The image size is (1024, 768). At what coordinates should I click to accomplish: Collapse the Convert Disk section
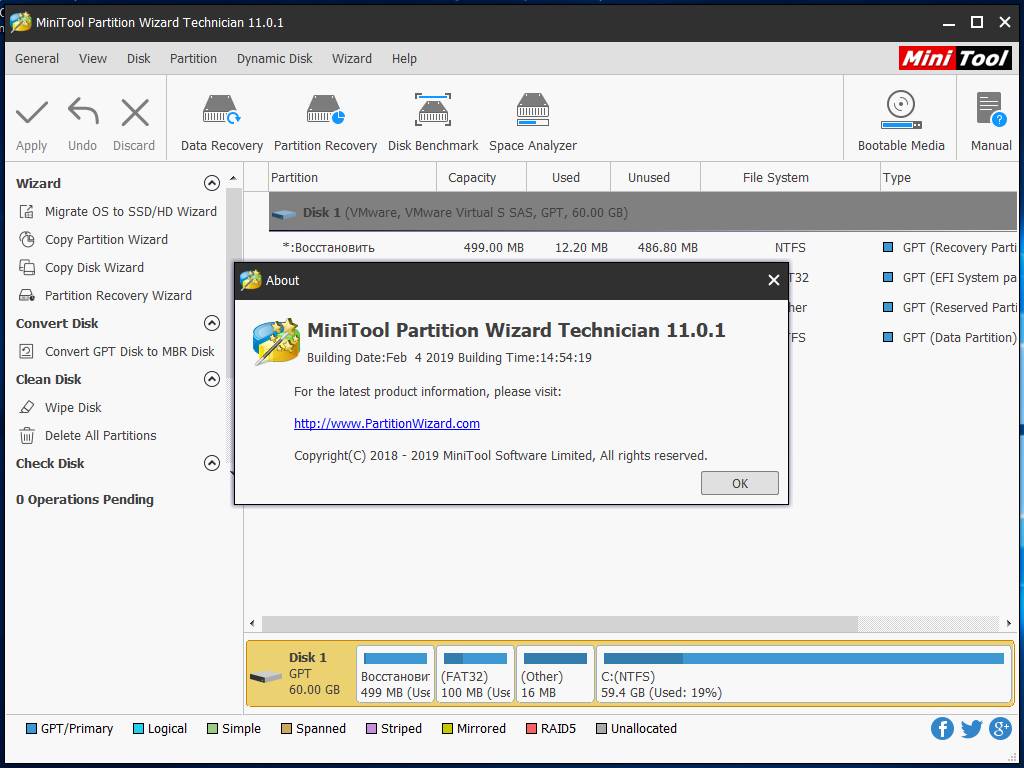coord(211,323)
